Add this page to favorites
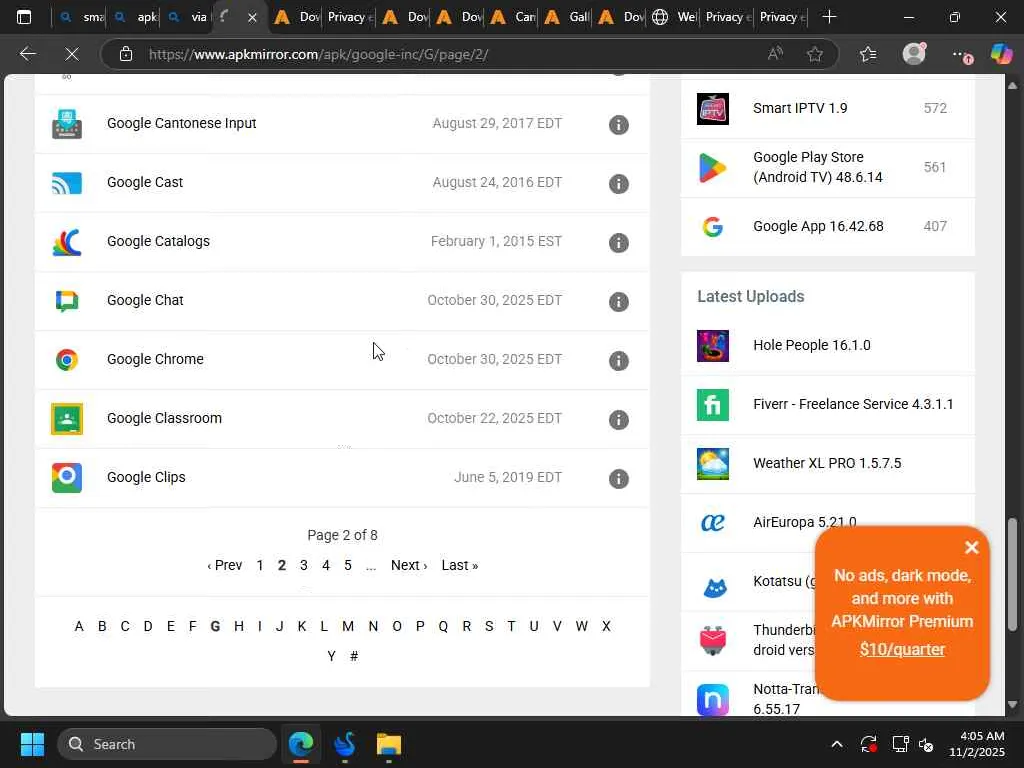 814,54
